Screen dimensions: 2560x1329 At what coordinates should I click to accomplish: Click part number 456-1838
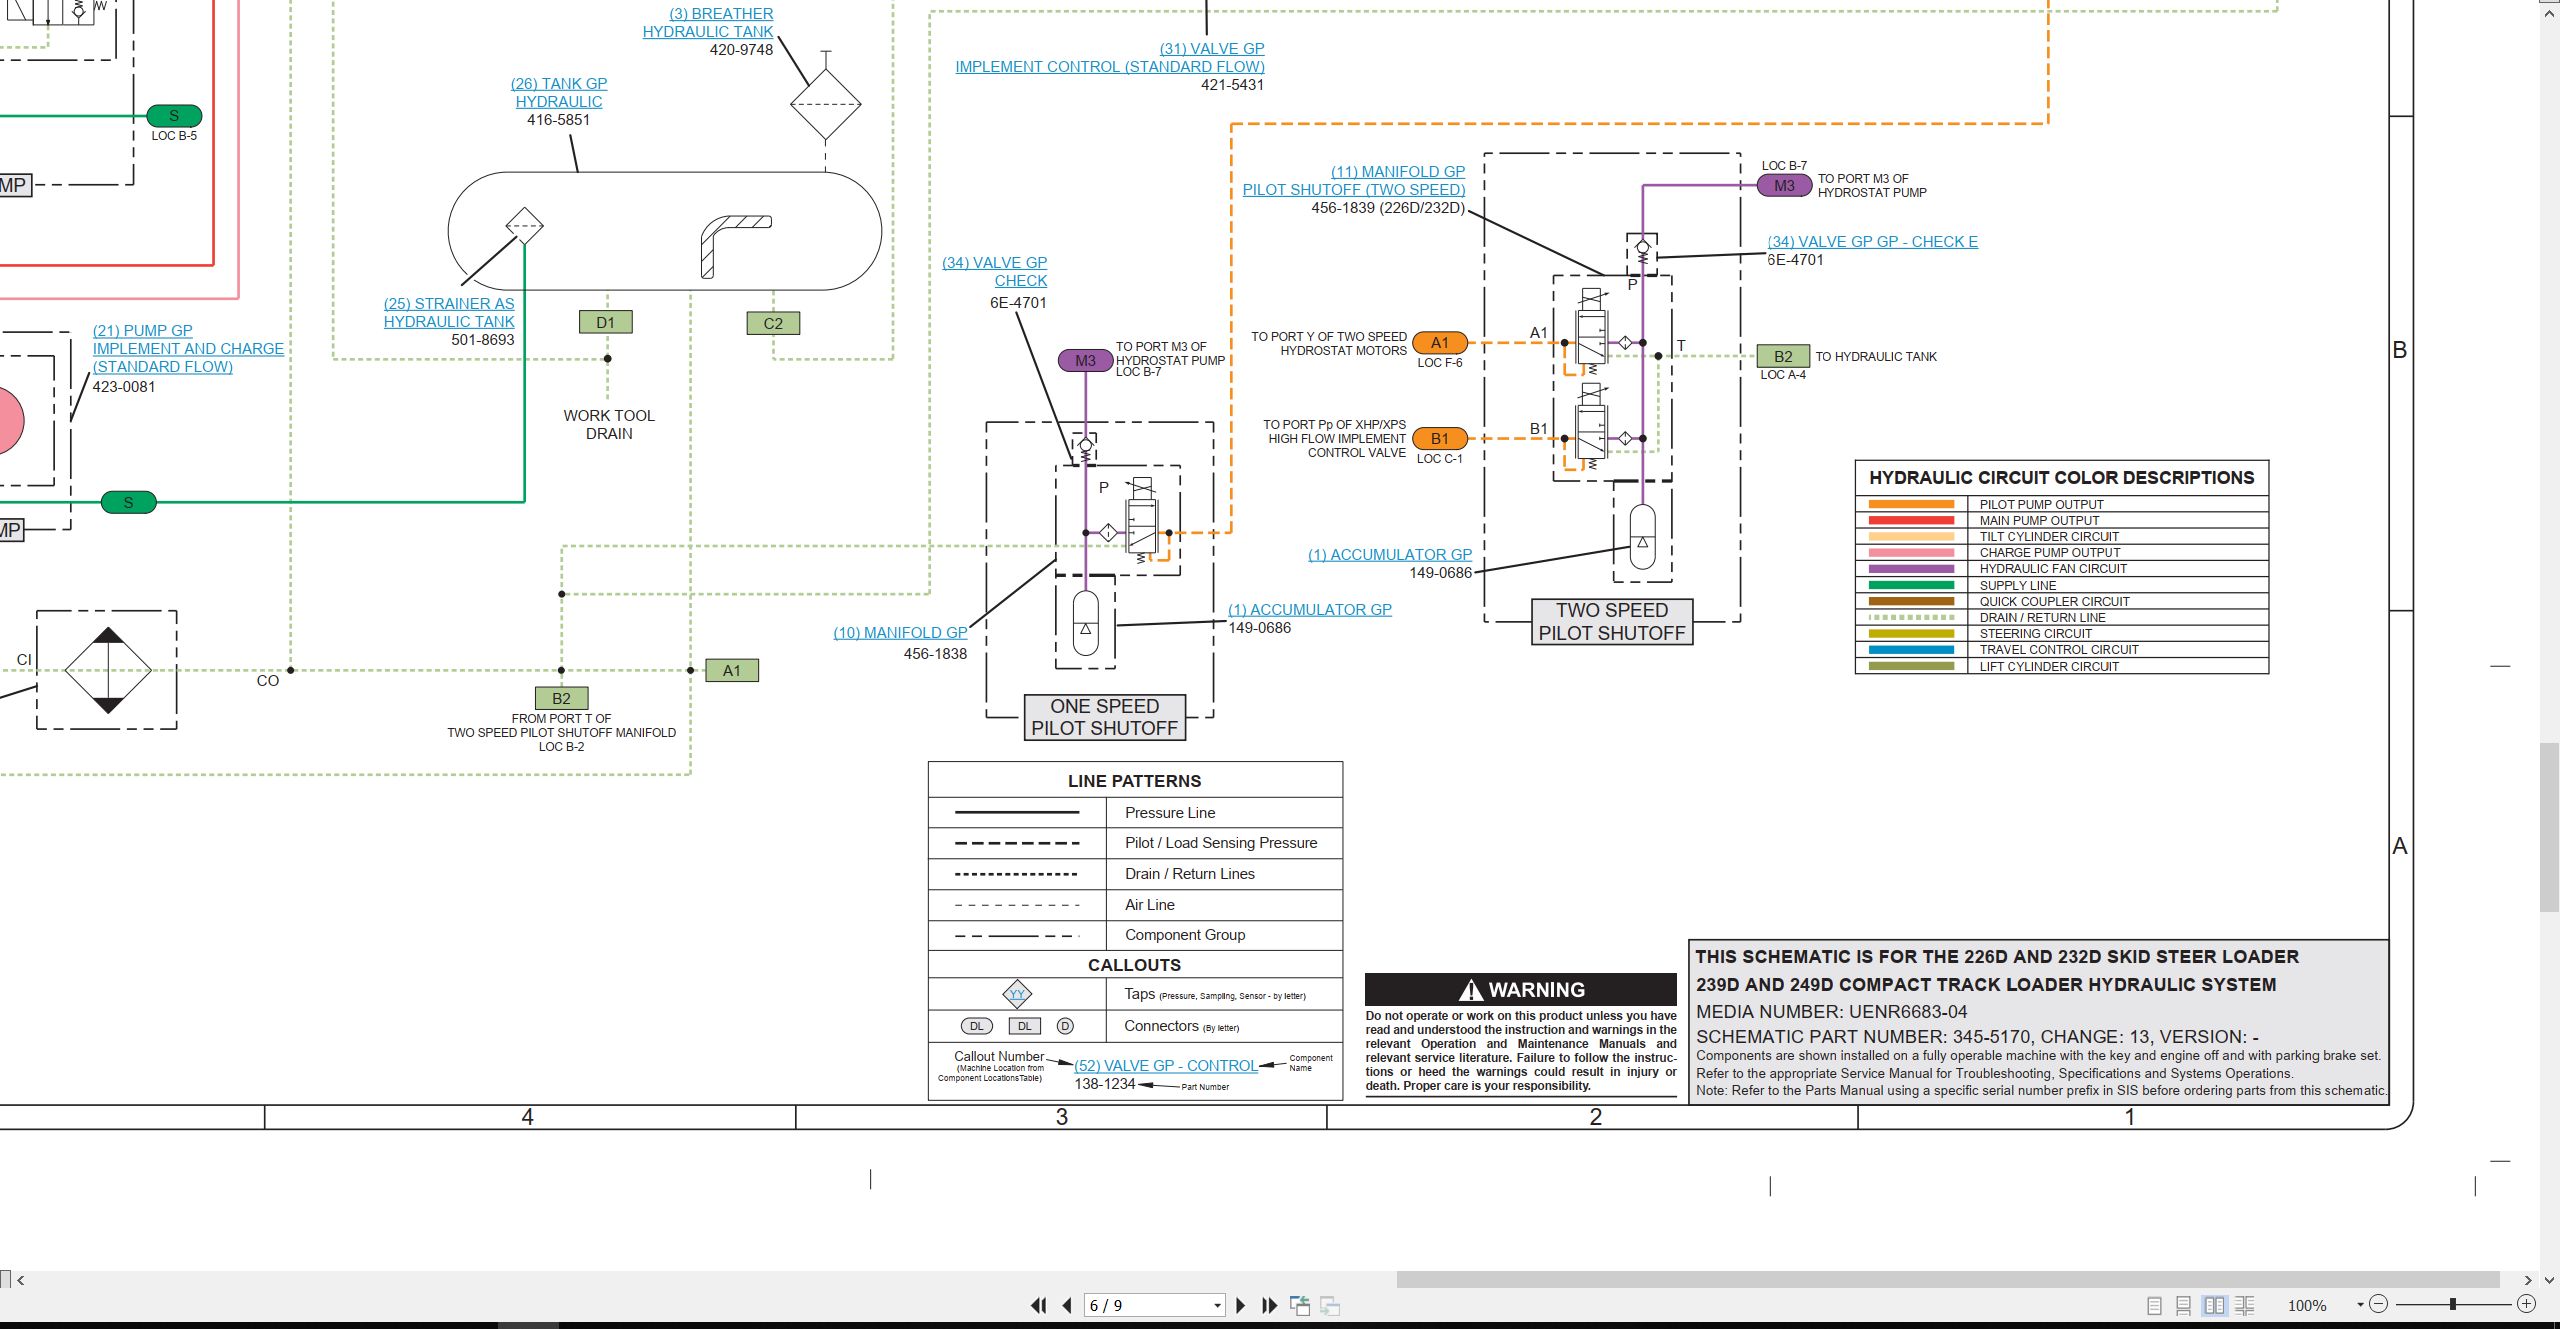pos(935,654)
